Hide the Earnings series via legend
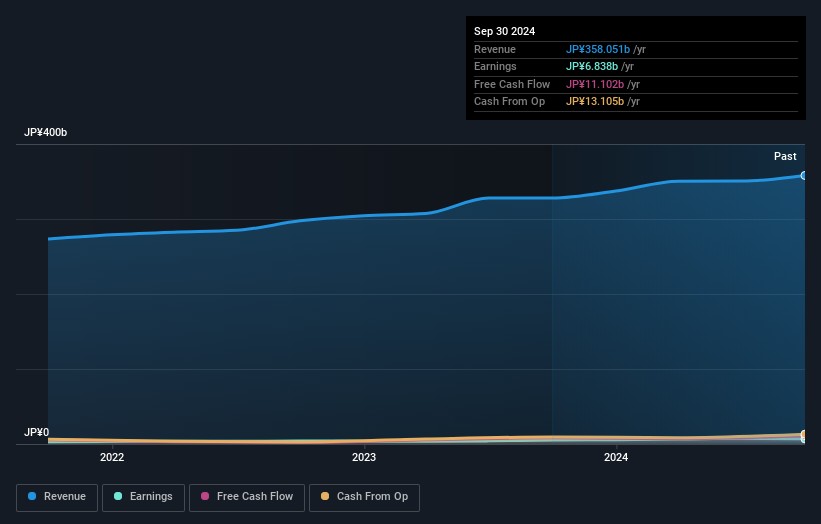 point(144,497)
